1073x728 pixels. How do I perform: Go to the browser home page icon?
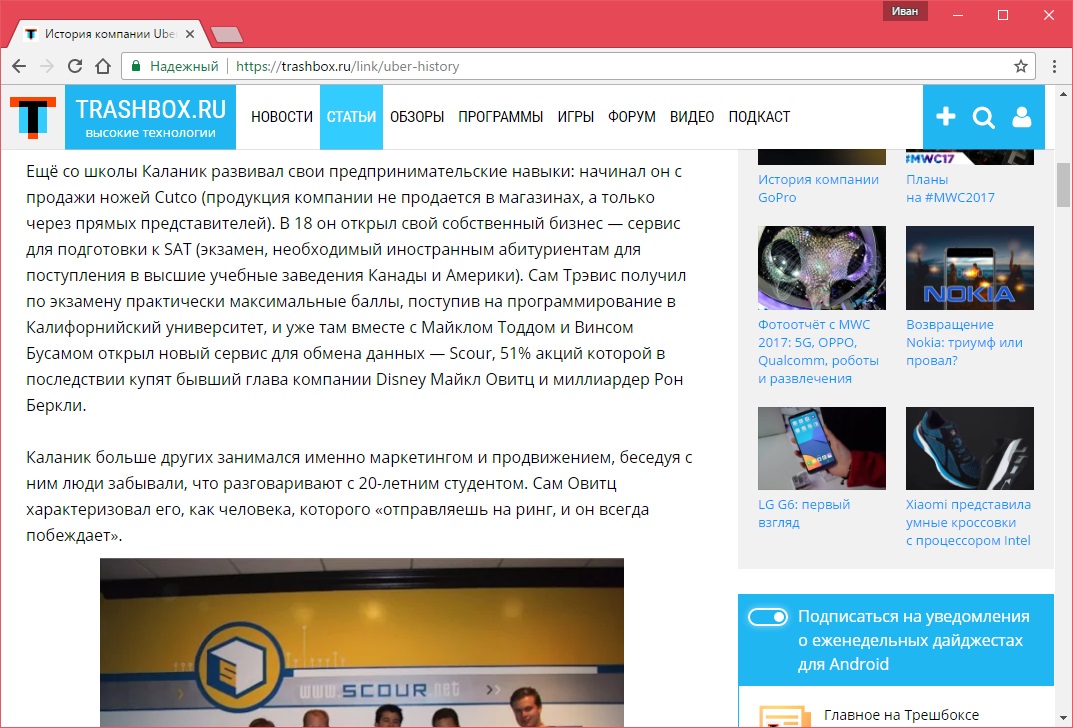tap(103, 66)
